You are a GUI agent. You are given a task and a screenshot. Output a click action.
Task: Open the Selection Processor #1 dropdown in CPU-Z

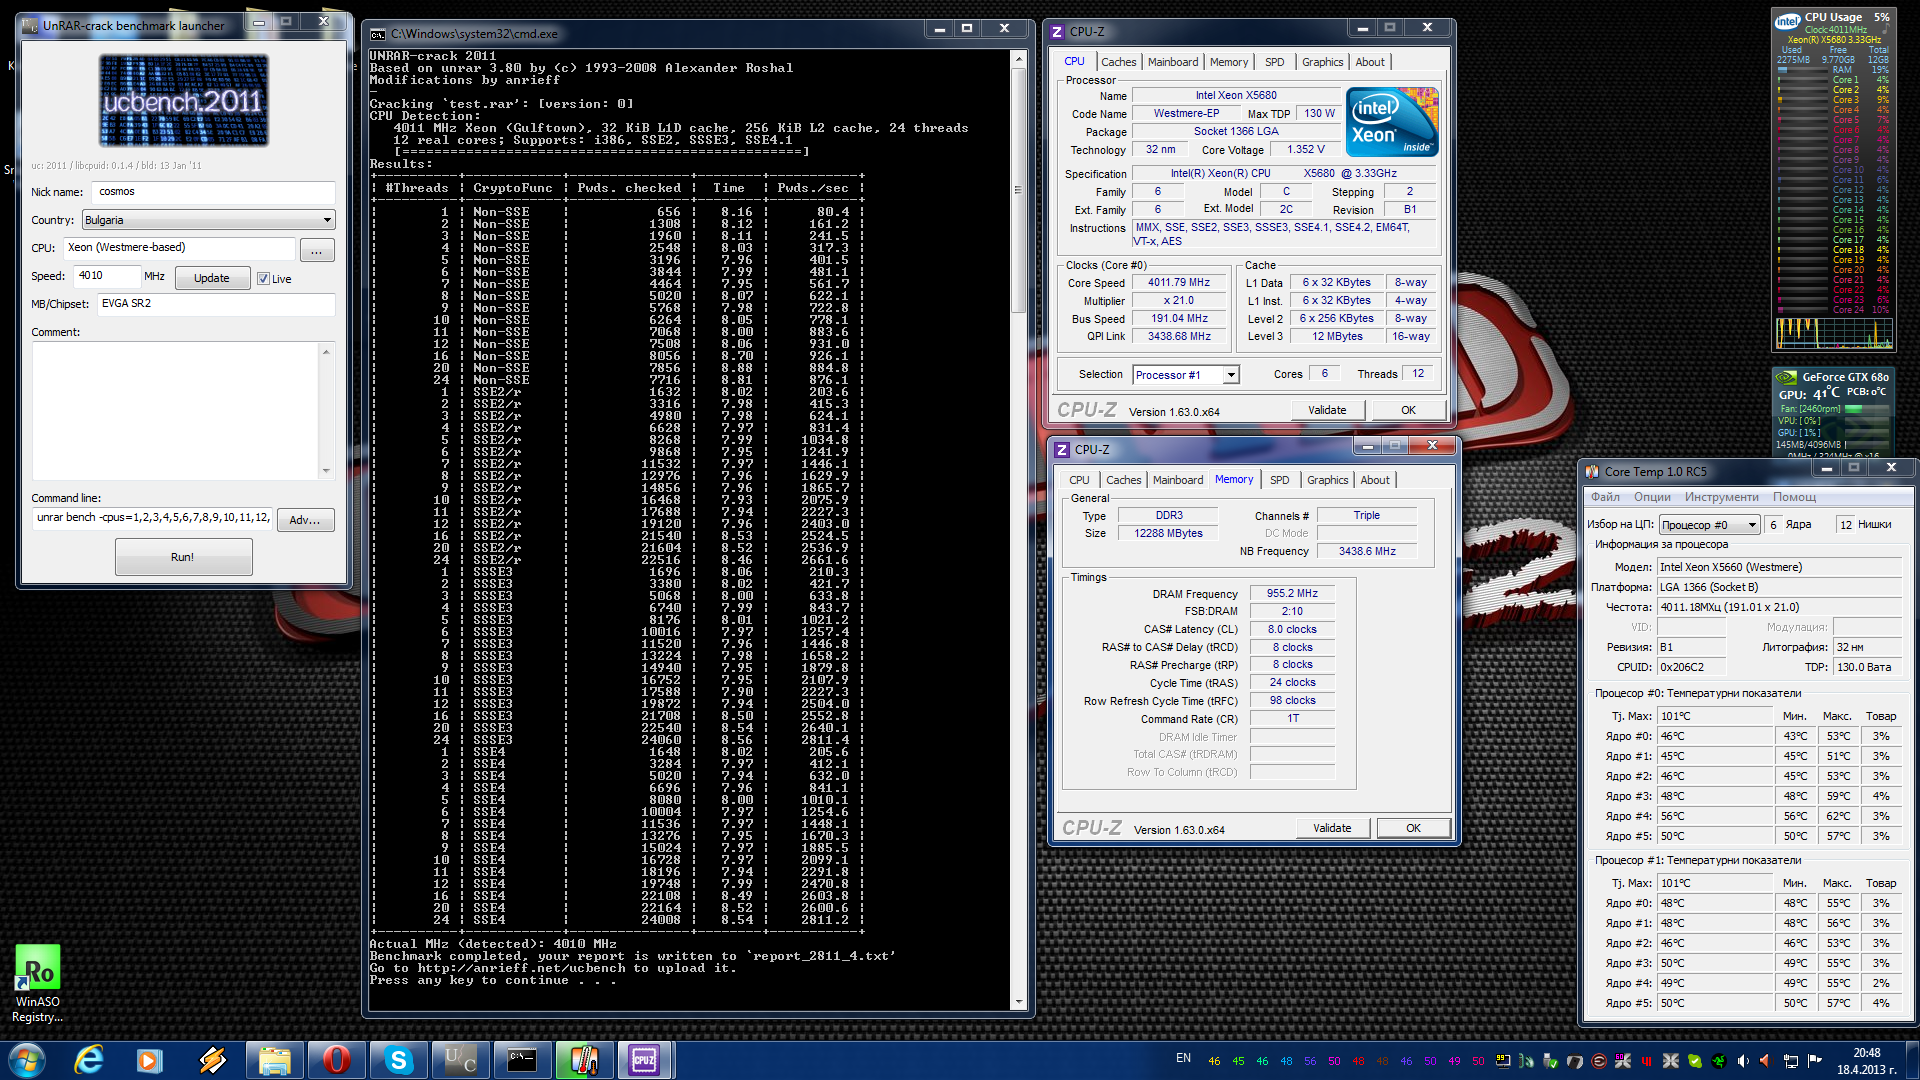coord(1186,375)
